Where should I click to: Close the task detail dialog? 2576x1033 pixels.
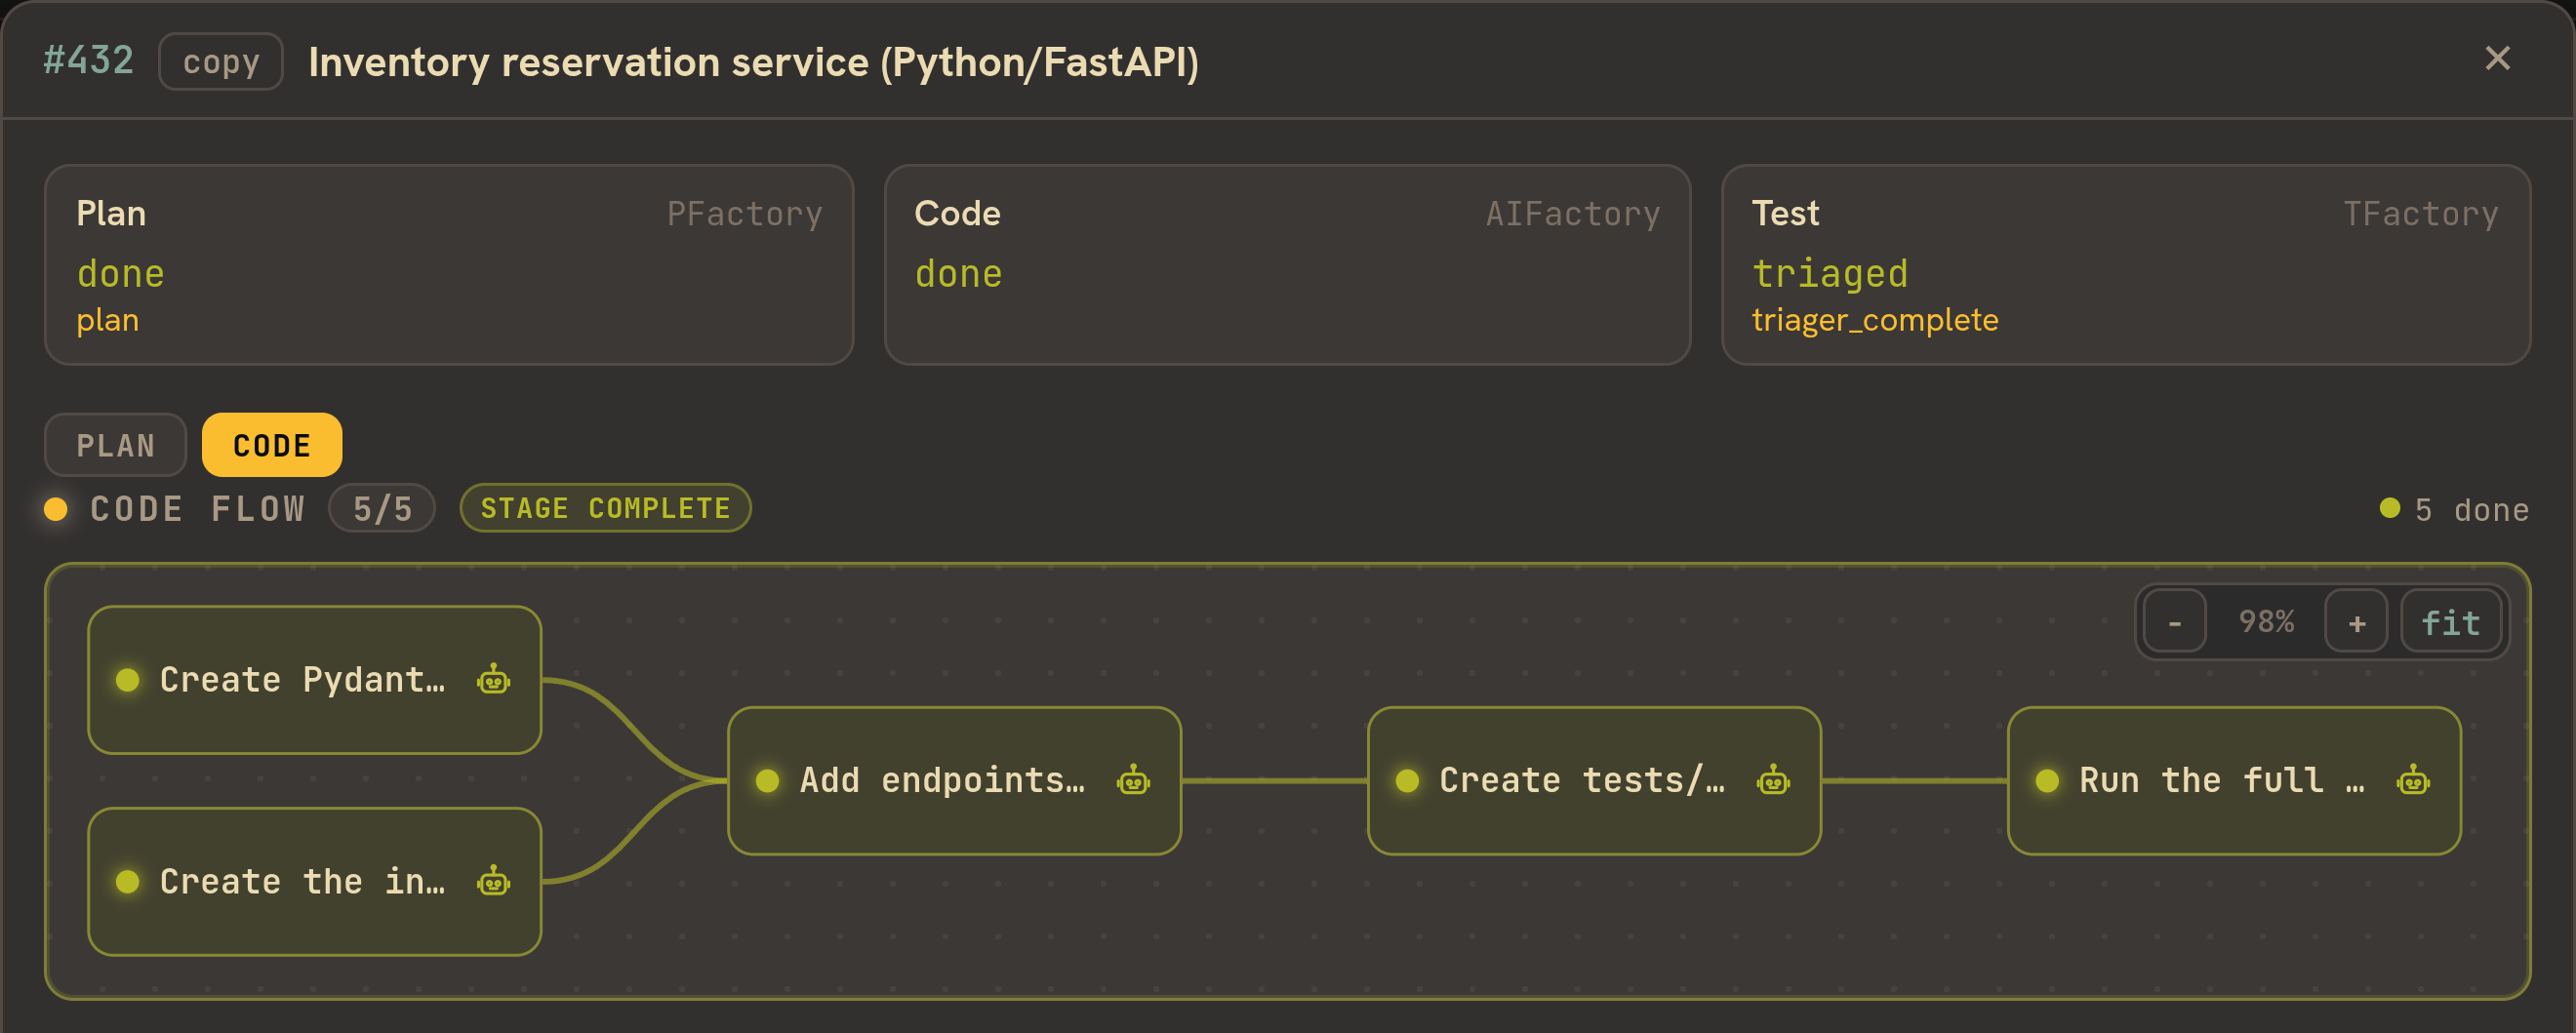click(x=2497, y=59)
